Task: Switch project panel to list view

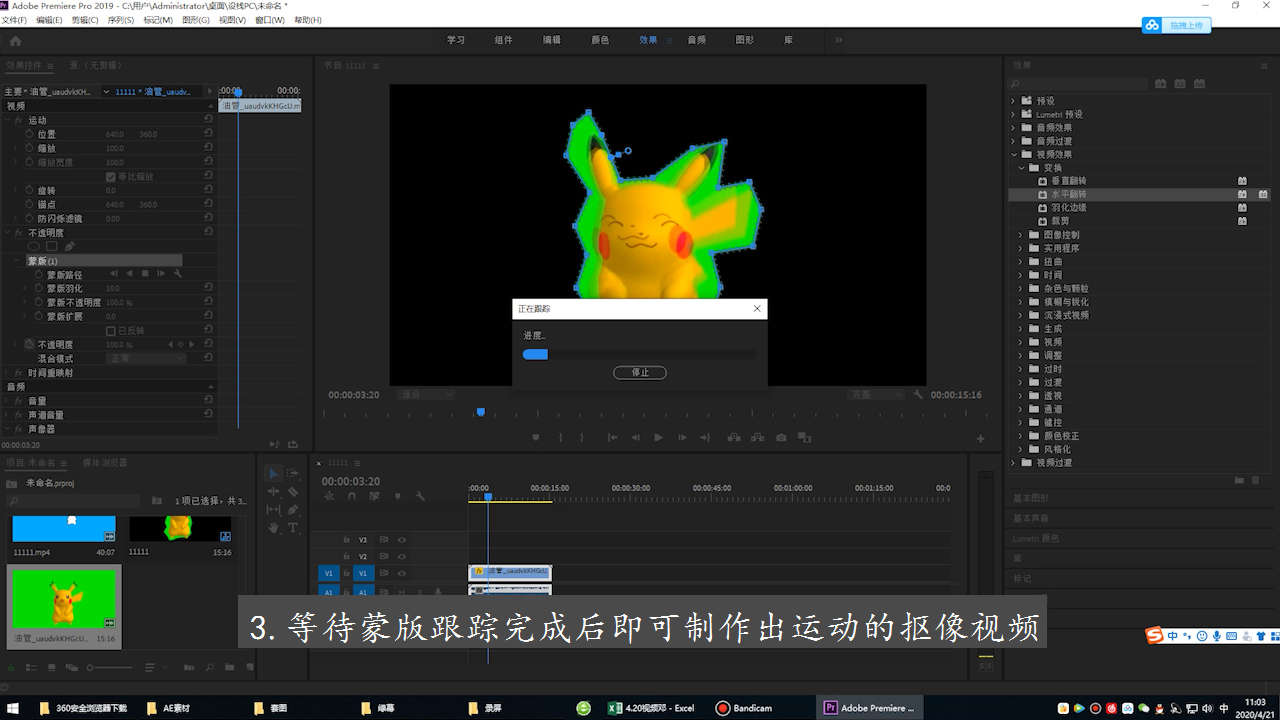Action: click(x=32, y=667)
